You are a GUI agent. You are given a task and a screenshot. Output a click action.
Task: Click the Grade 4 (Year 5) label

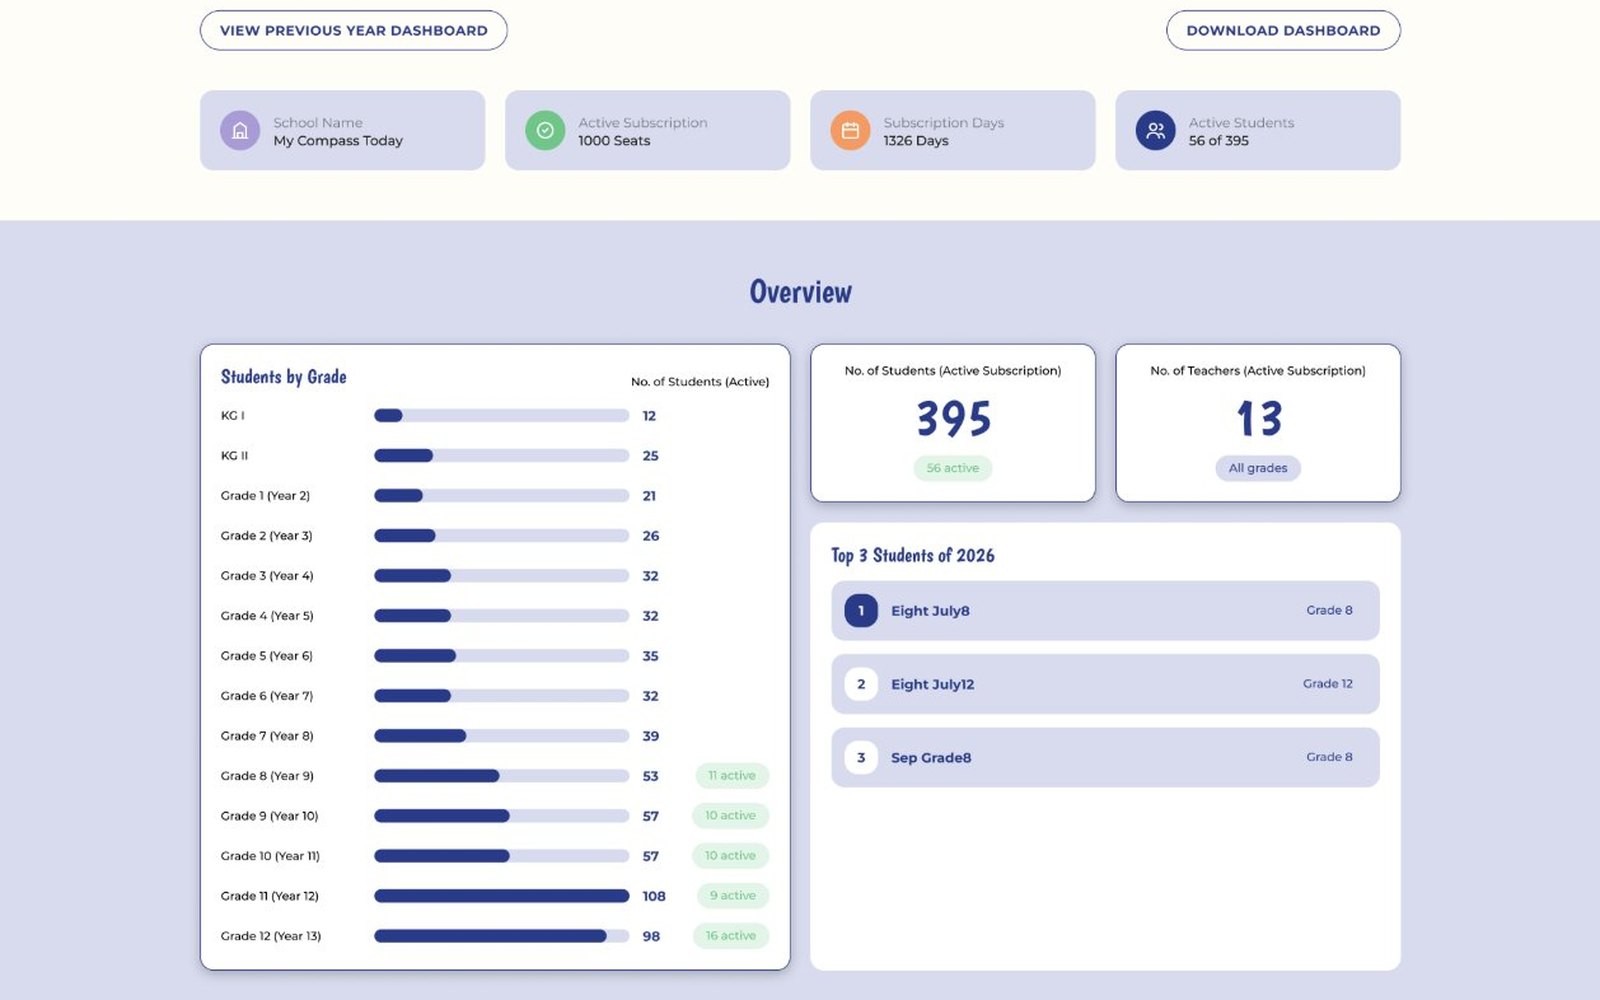pyautogui.click(x=267, y=616)
